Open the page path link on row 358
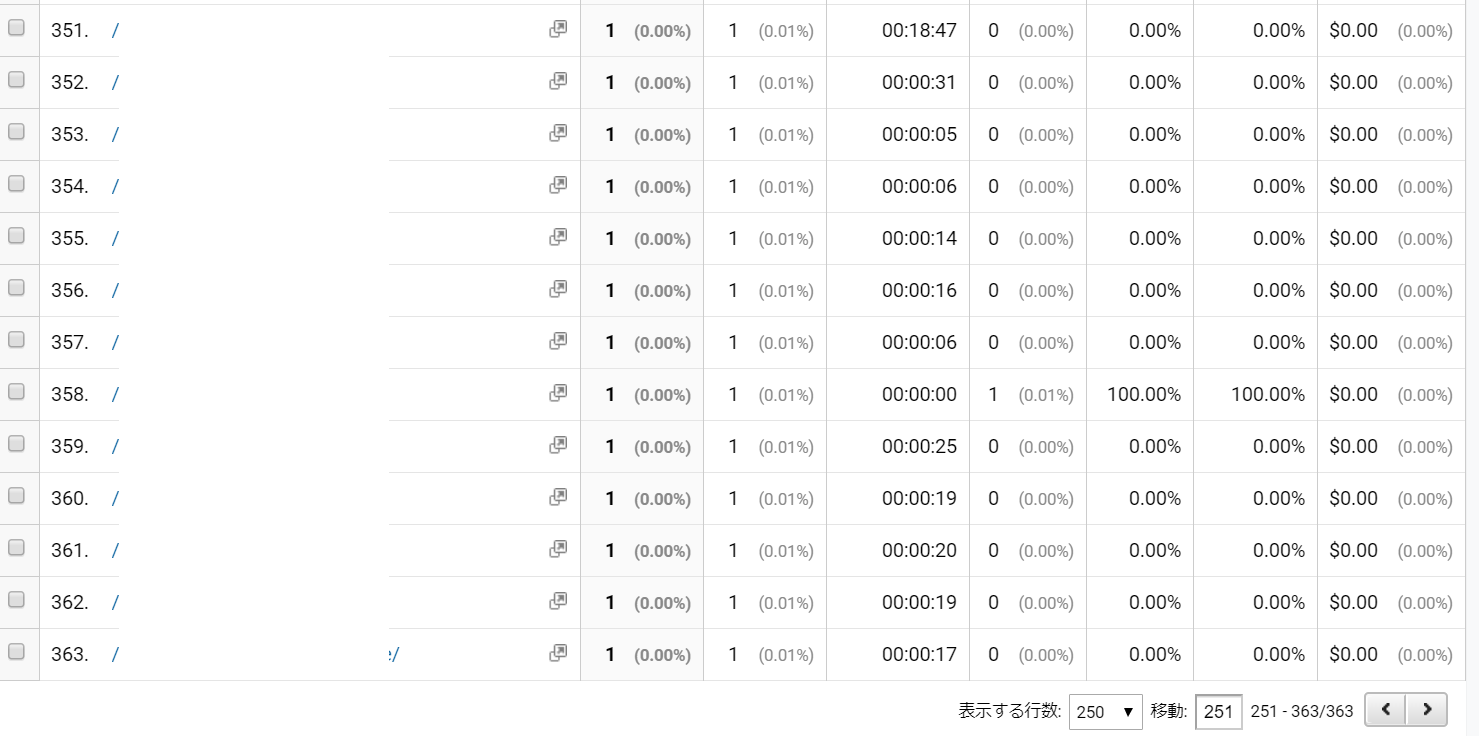 click(116, 395)
